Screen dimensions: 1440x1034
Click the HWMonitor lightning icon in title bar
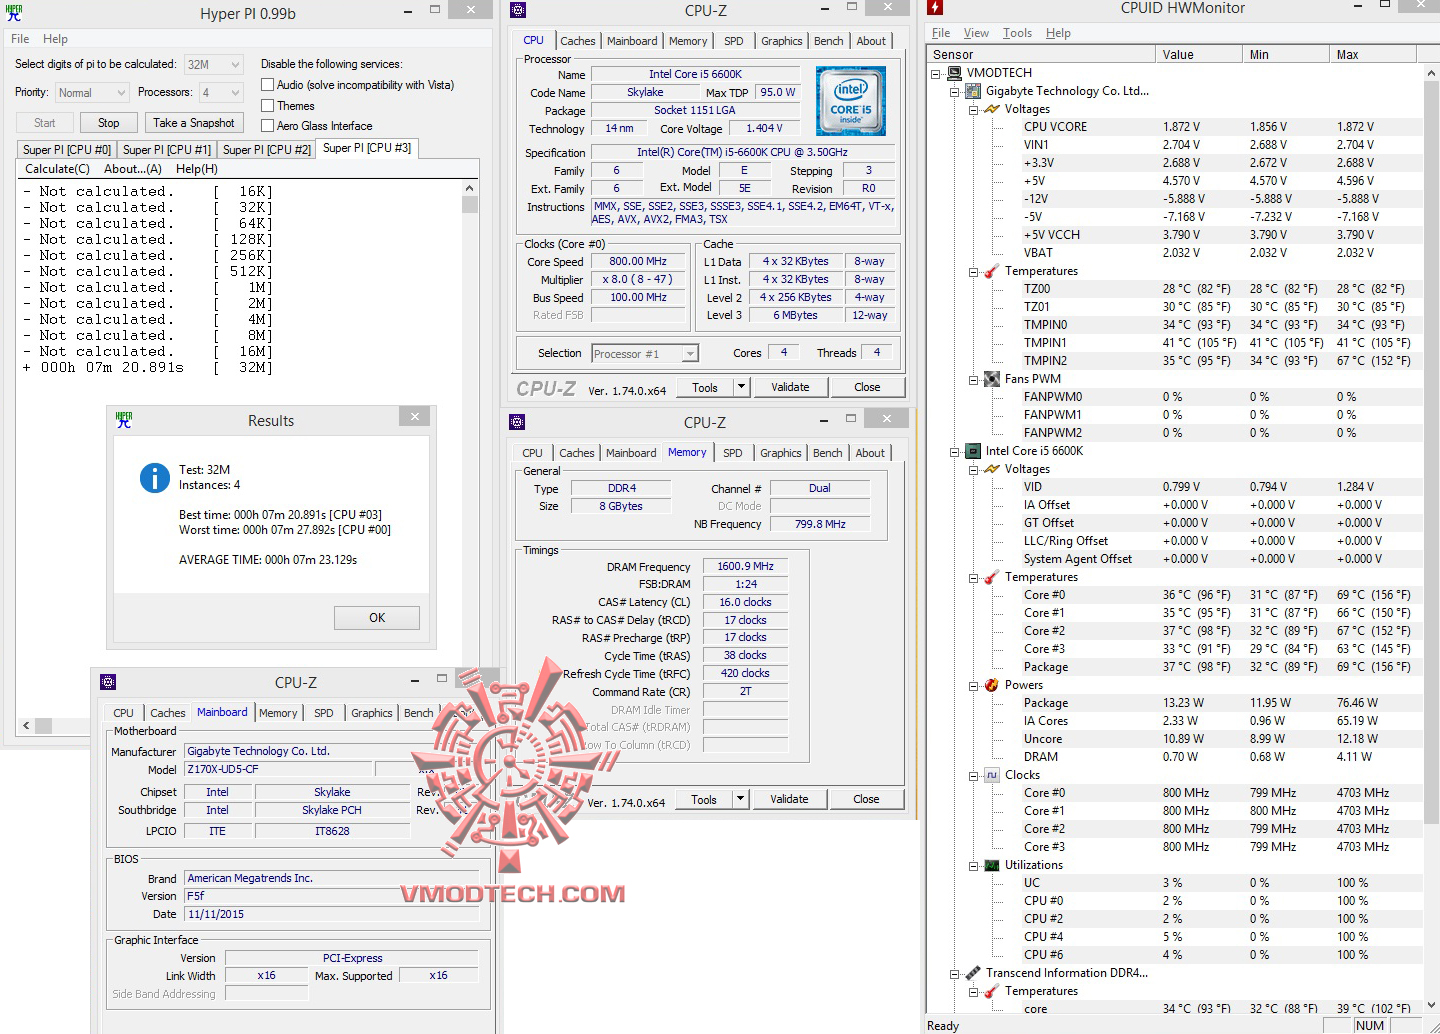[x=935, y=8]
